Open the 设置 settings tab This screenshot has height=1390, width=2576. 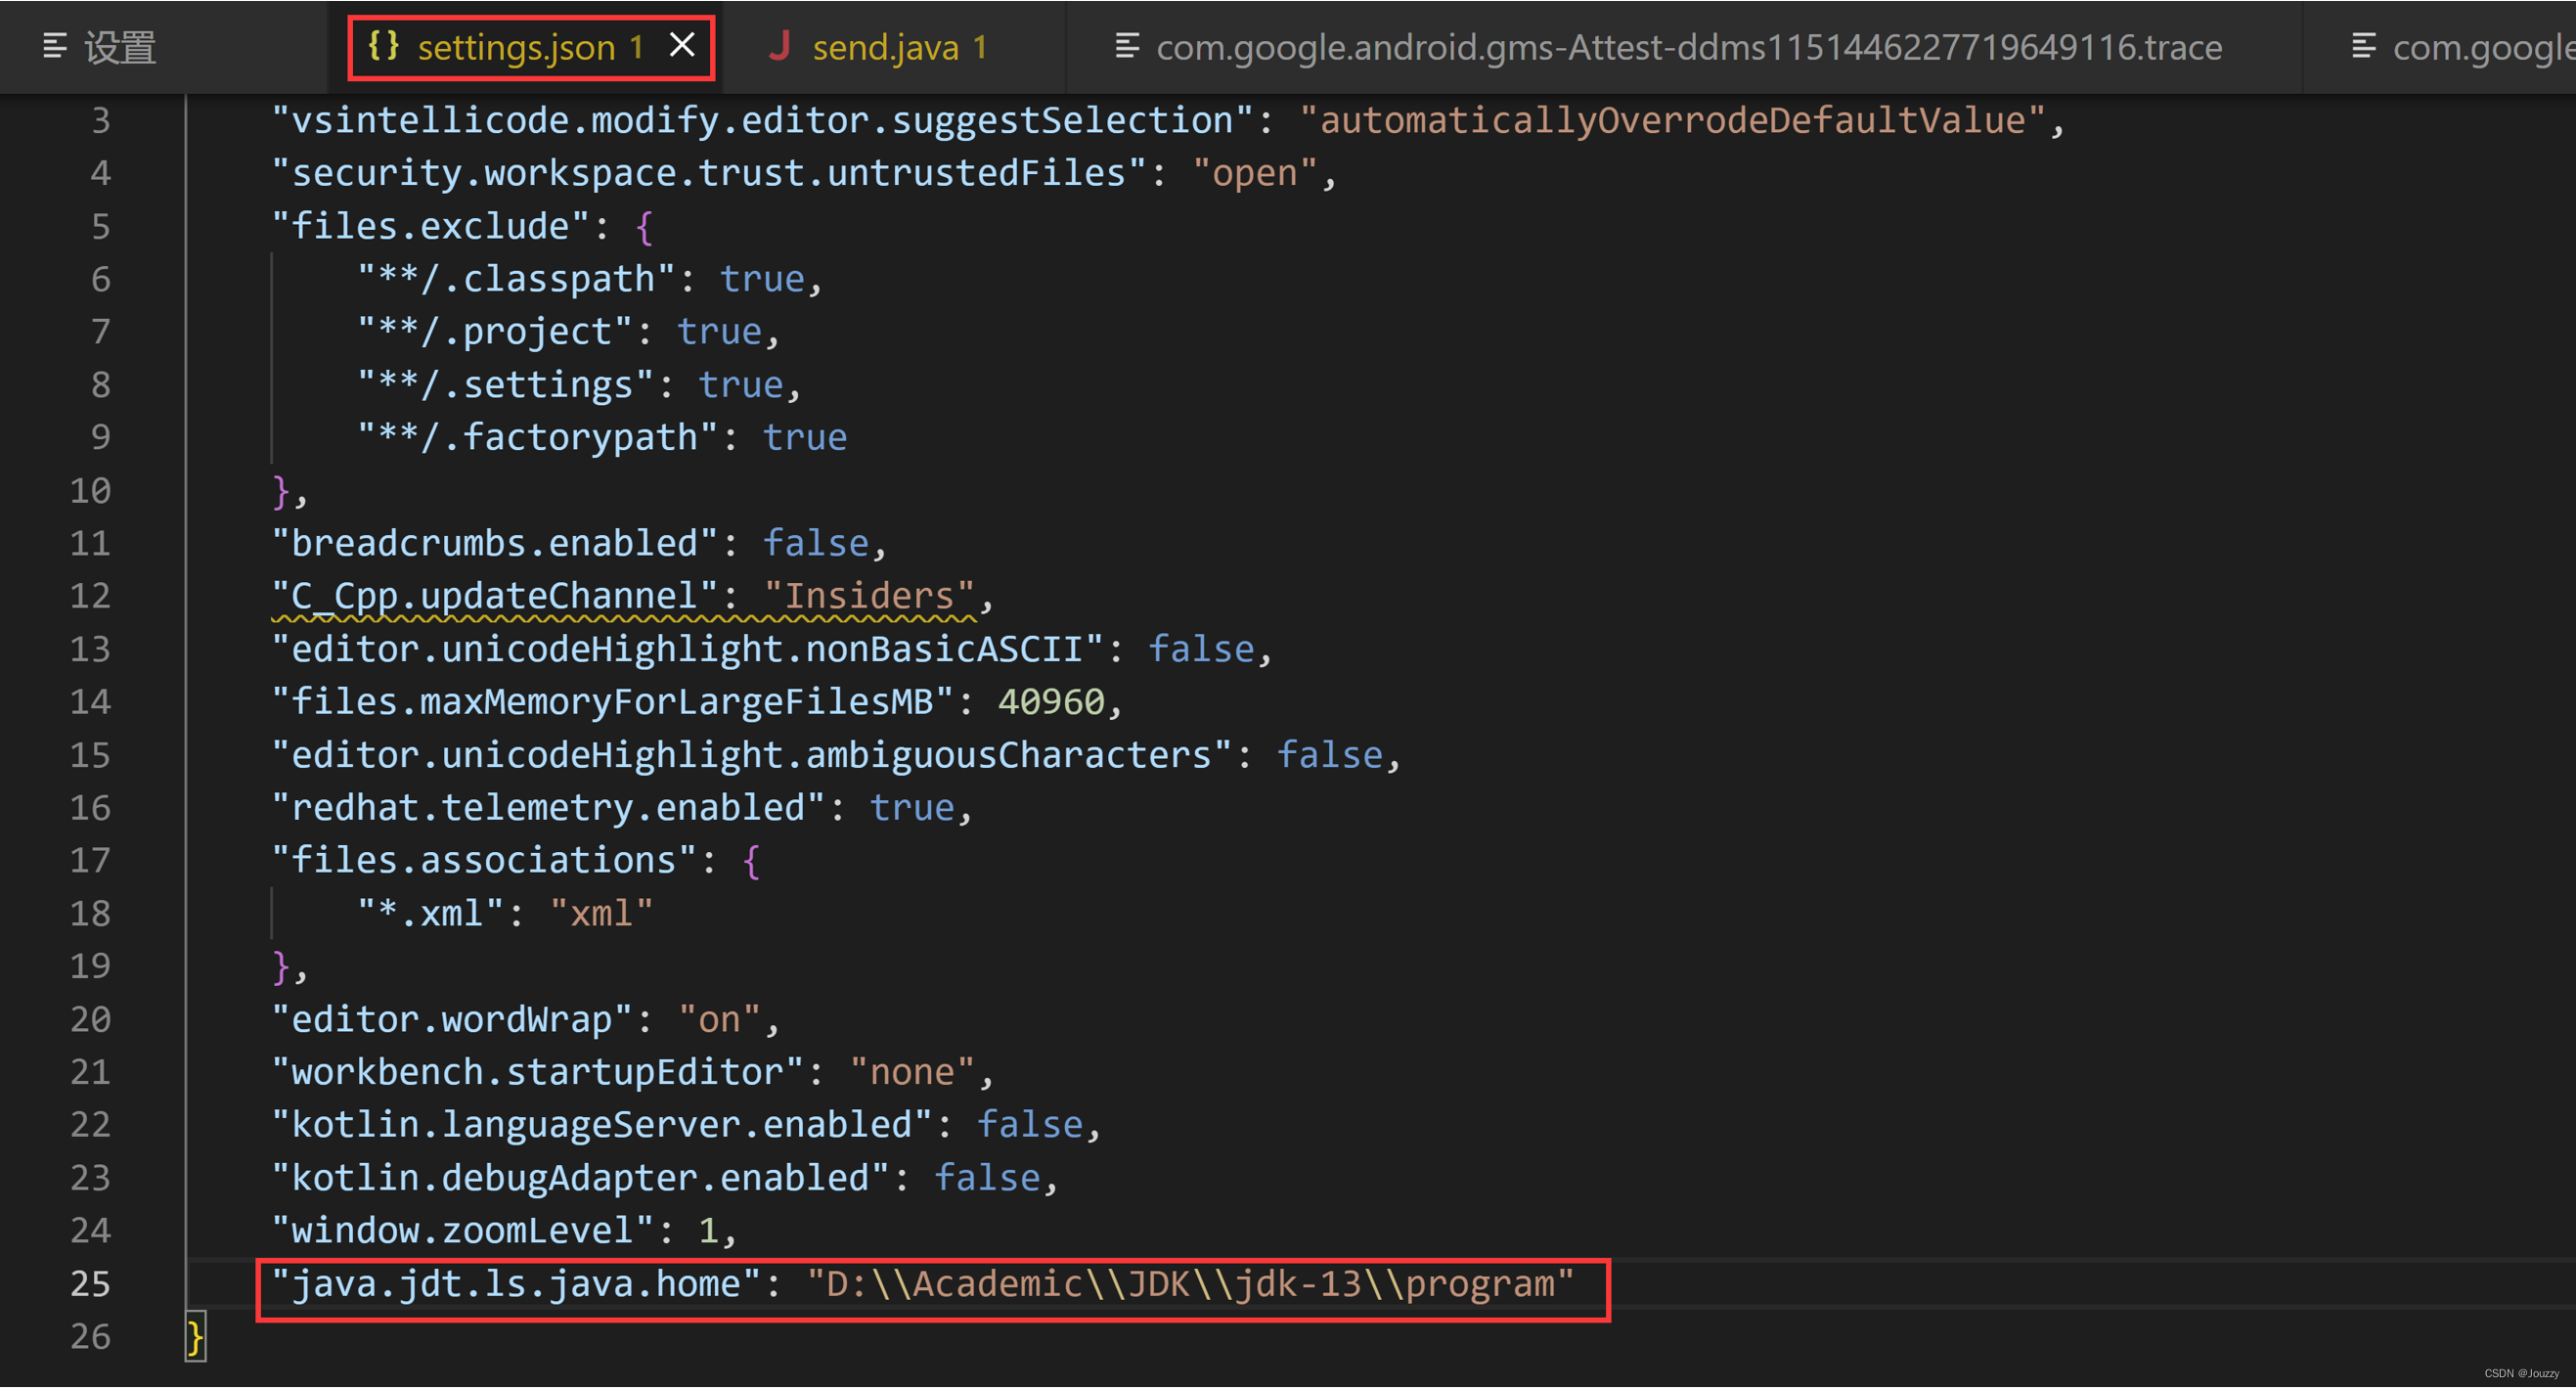pyautogui.click(x=120, y=48)
